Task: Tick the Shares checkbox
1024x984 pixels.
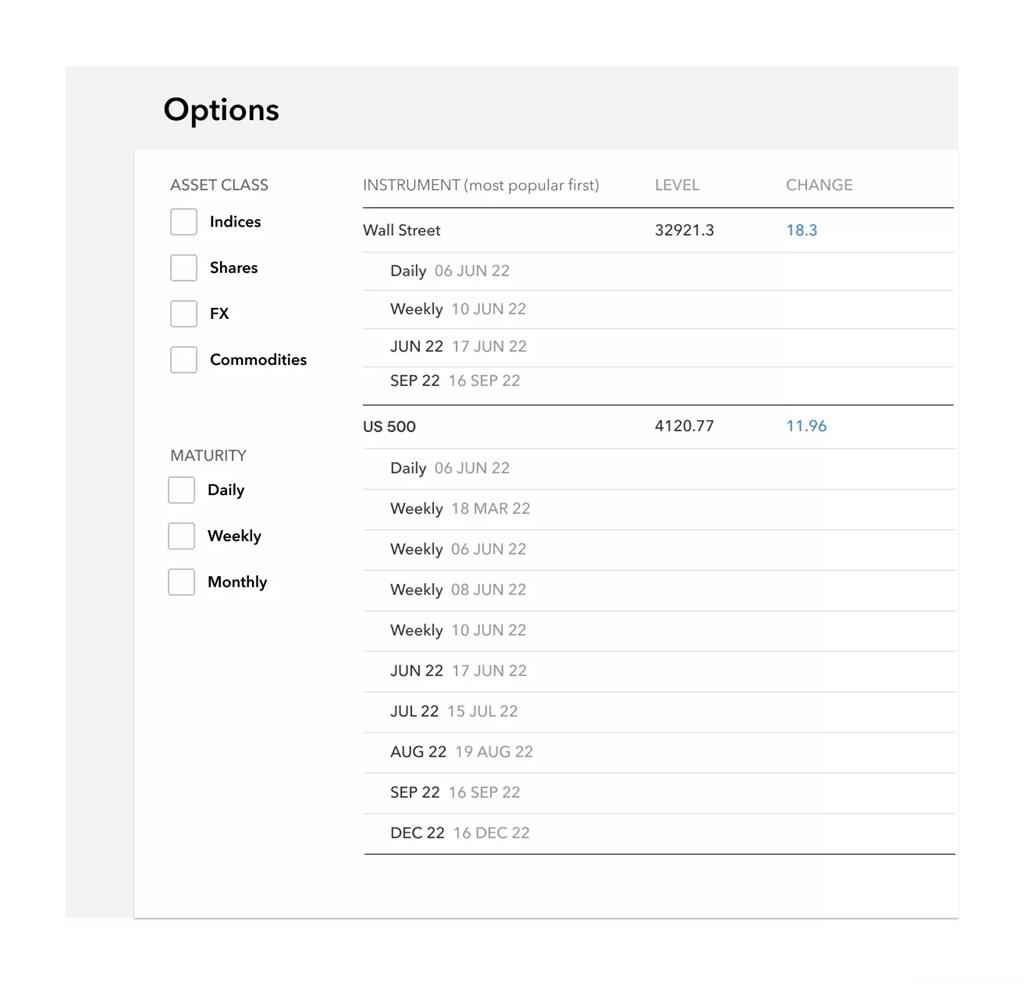Action: (184, 268)
